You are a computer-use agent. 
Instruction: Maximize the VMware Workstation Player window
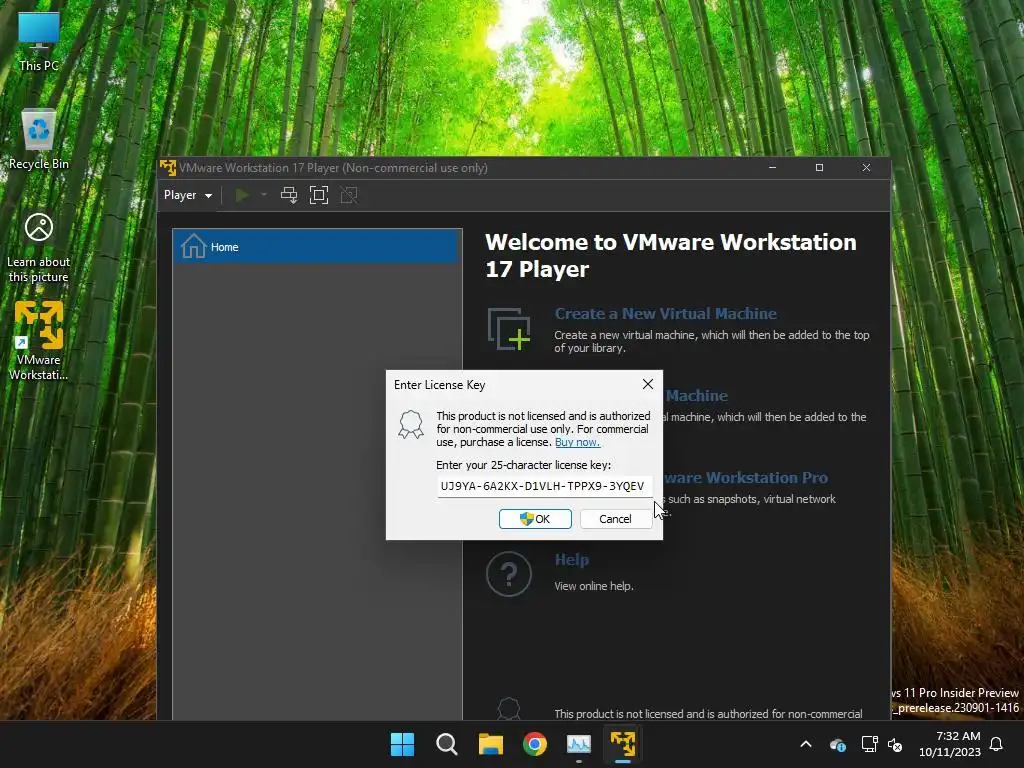820,168
